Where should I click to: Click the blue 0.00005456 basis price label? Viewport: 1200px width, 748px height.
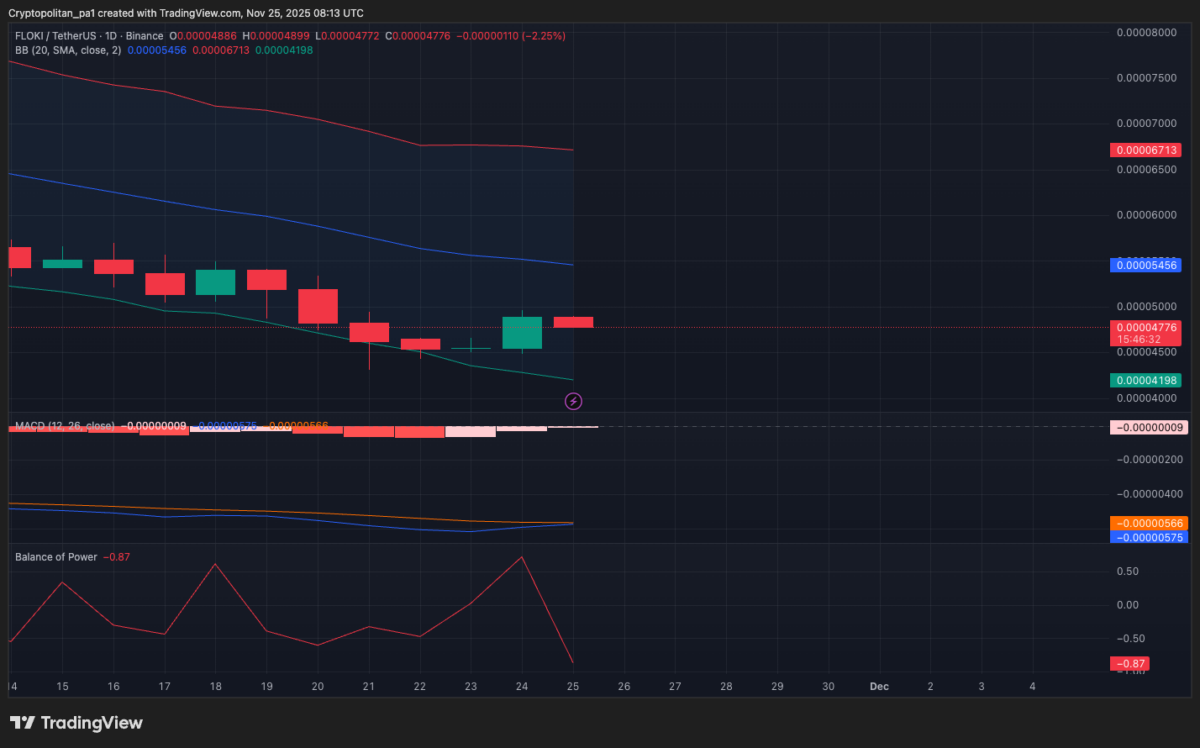(x=1145, y=265)
